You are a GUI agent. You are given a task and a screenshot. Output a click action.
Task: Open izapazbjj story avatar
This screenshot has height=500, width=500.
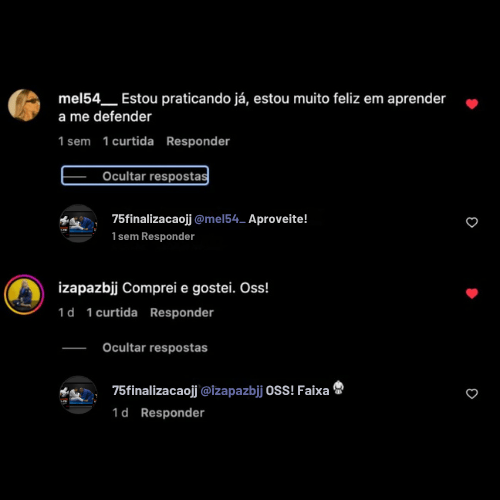[24, 295]
